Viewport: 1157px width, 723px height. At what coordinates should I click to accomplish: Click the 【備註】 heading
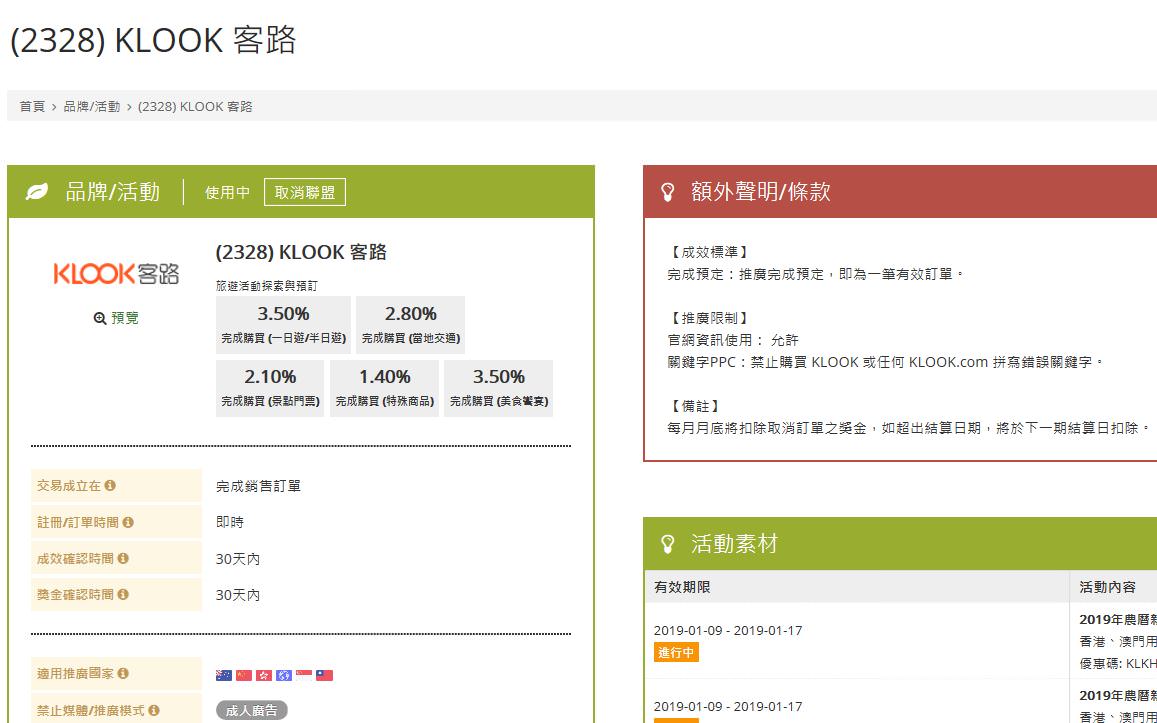pos(694,407)
